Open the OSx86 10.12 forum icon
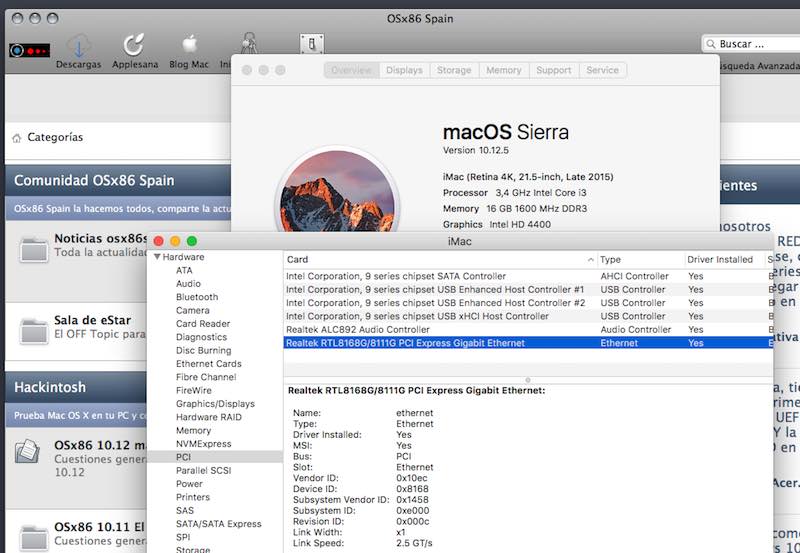 pos(28,450)
